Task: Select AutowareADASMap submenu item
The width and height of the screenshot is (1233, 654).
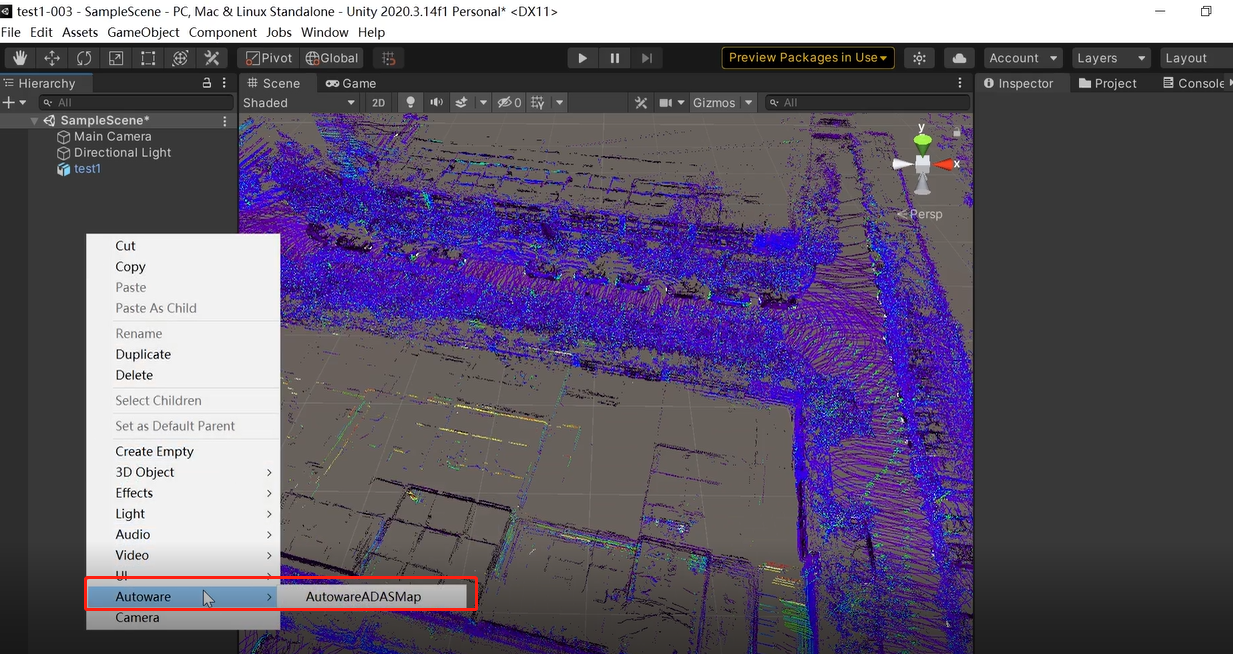Action: pyautogui.click(x=372, y=596)
